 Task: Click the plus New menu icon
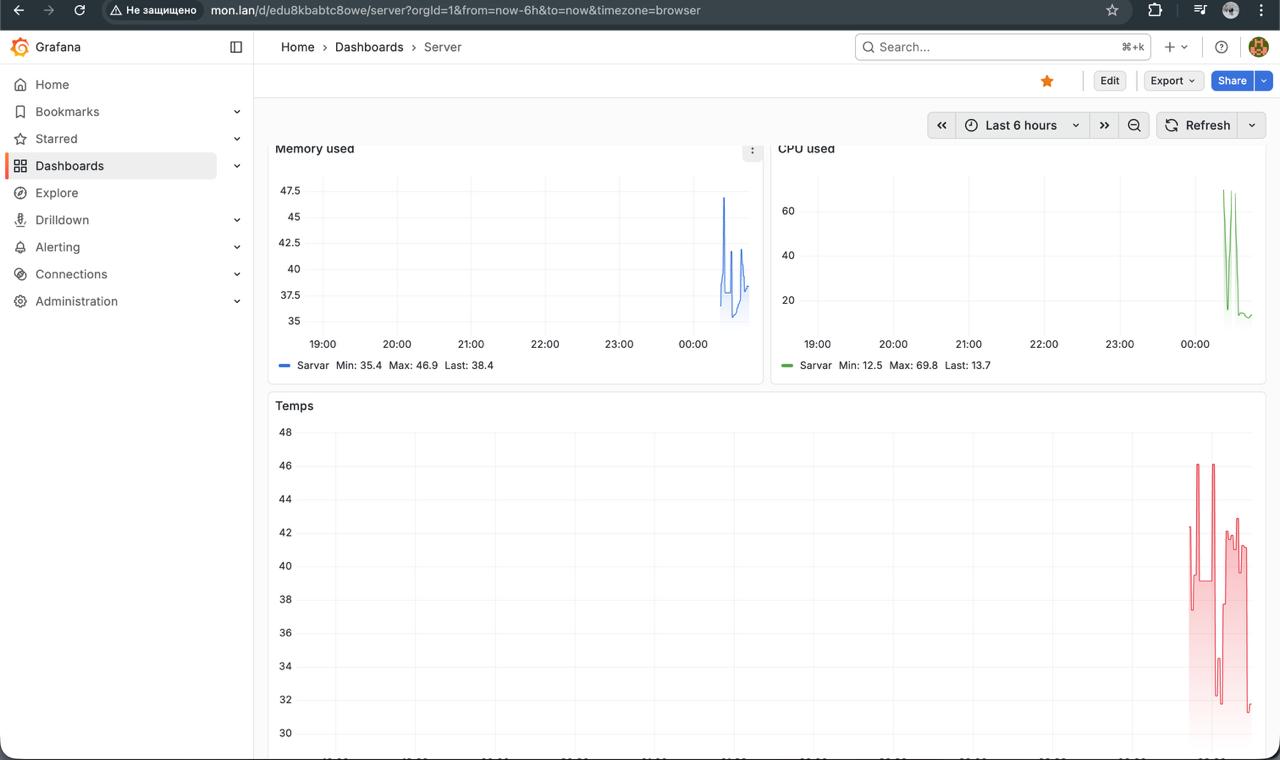click(x=1175, y=47)
